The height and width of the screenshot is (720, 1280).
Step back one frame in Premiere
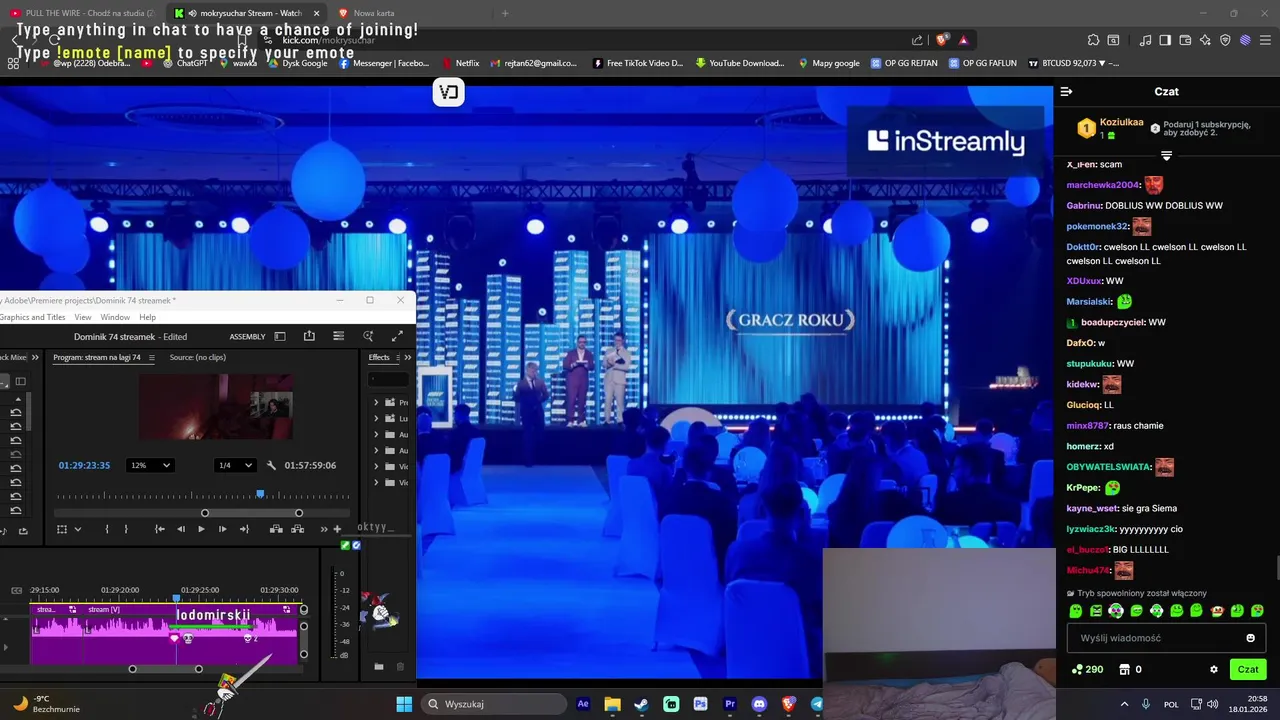180,529
